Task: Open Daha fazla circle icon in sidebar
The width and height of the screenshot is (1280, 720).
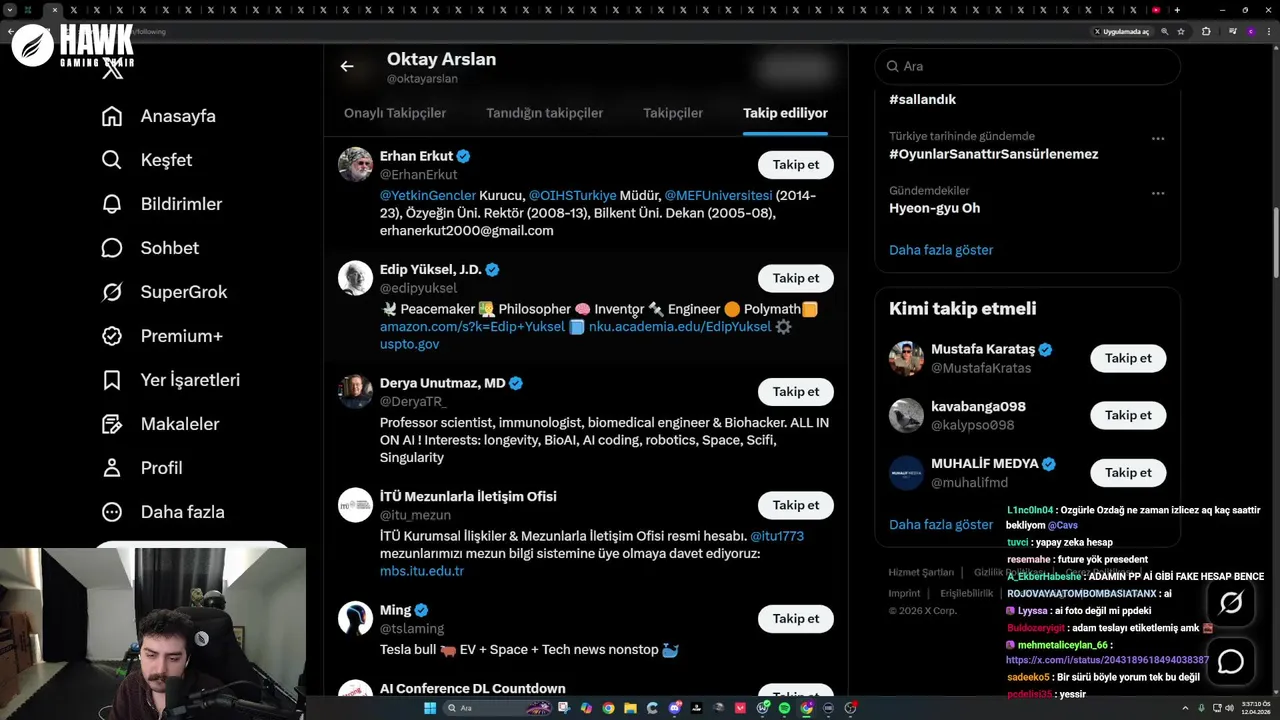Action: pyautogui.click(x=112, y=512)
